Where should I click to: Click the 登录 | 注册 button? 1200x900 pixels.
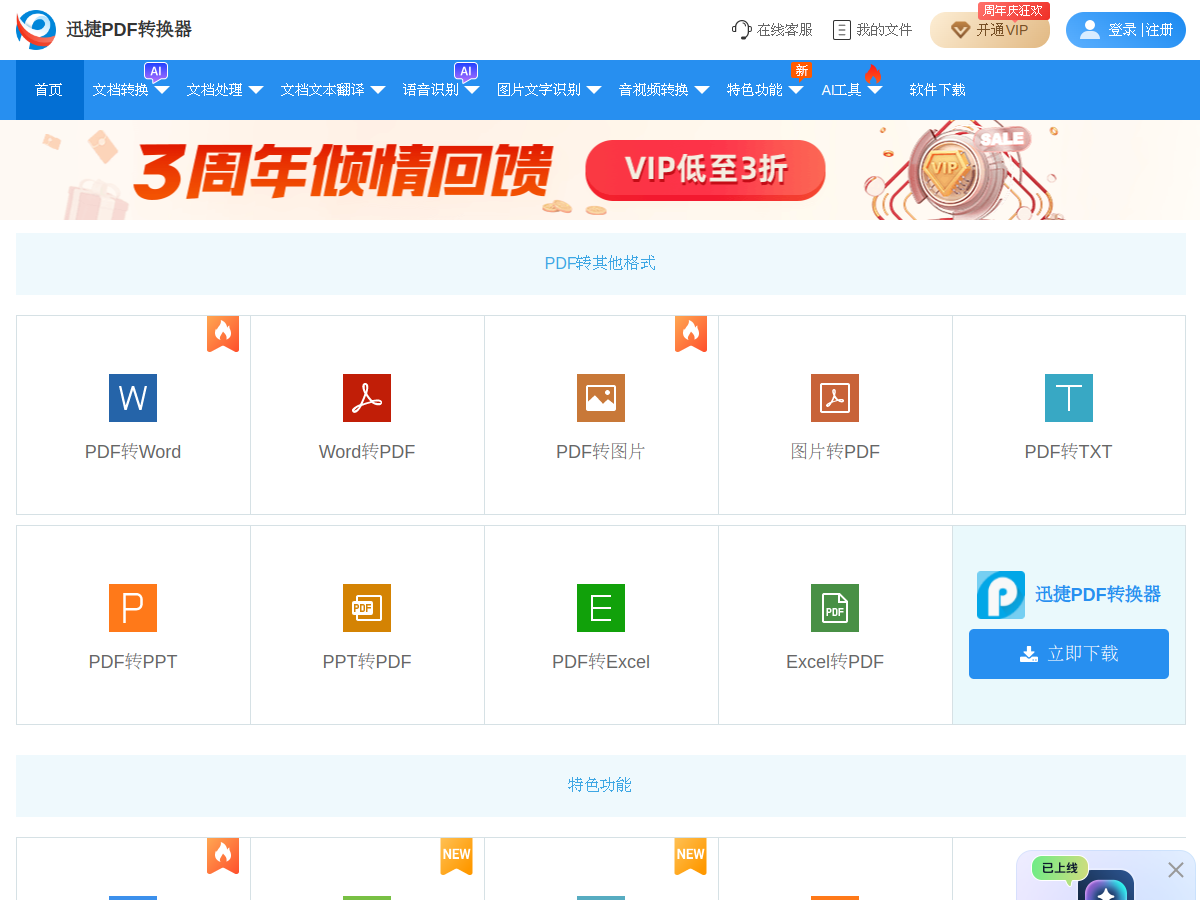coord(1126,30)
